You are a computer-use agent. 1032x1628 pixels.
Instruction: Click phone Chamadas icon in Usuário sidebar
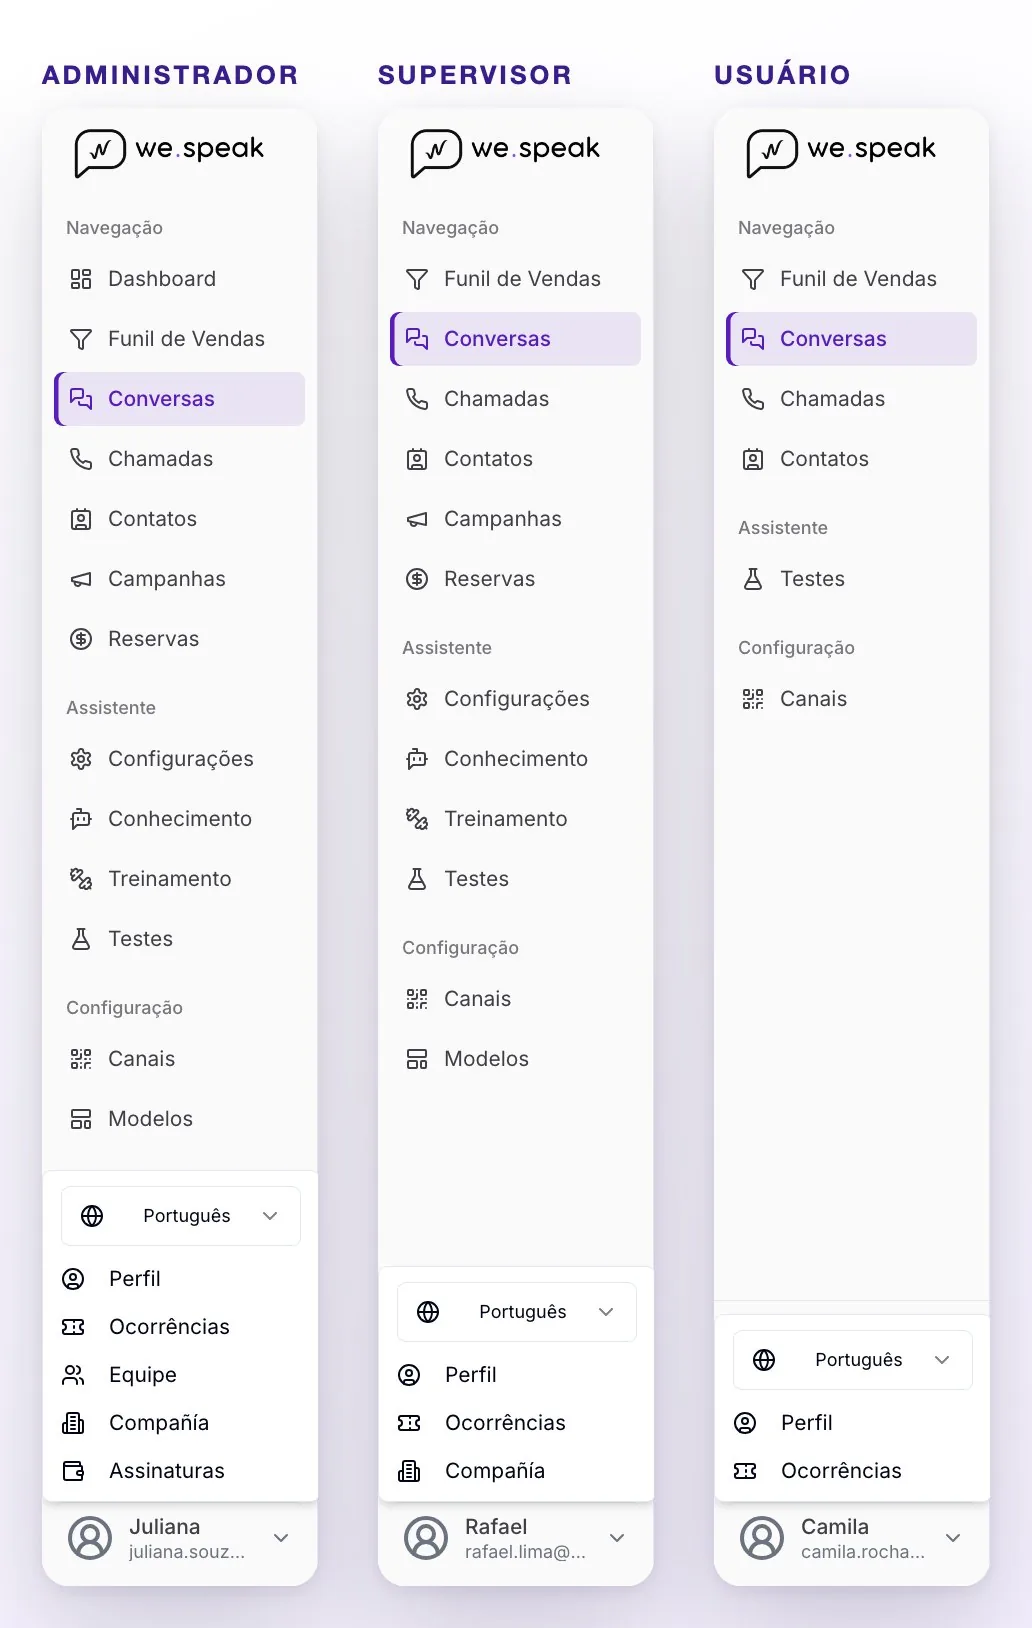click(x=753, y=399)
